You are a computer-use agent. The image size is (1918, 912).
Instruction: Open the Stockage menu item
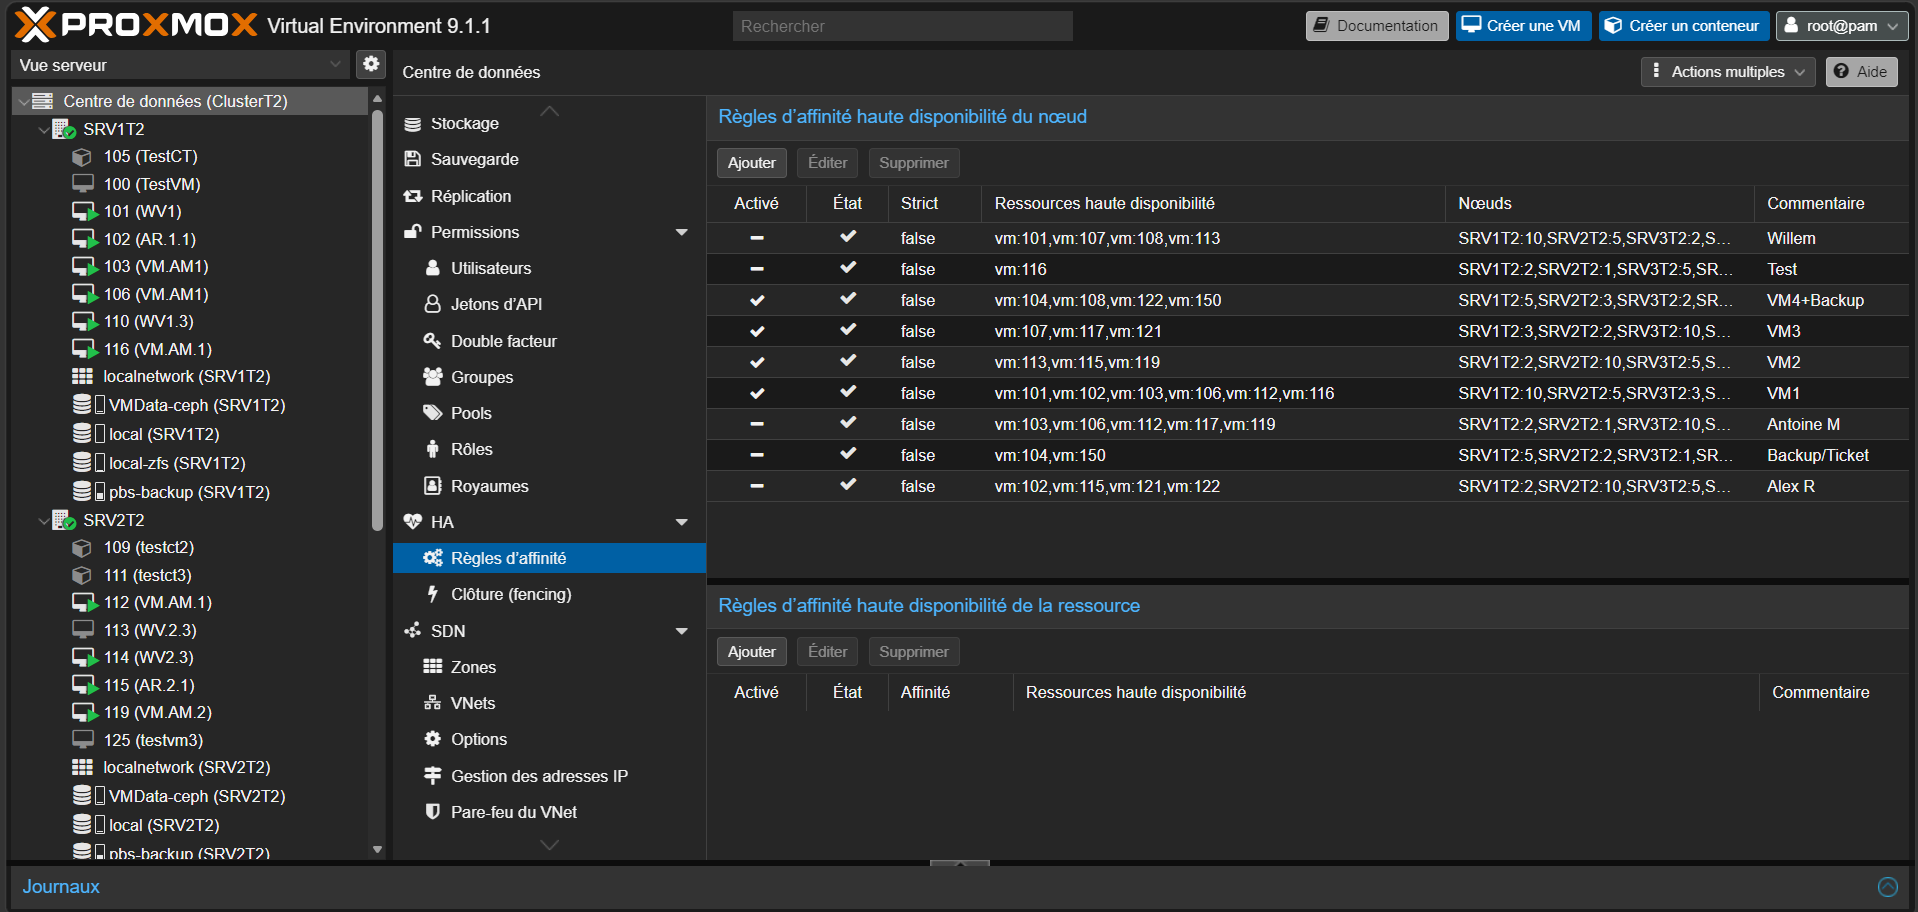tap(549, 124)
